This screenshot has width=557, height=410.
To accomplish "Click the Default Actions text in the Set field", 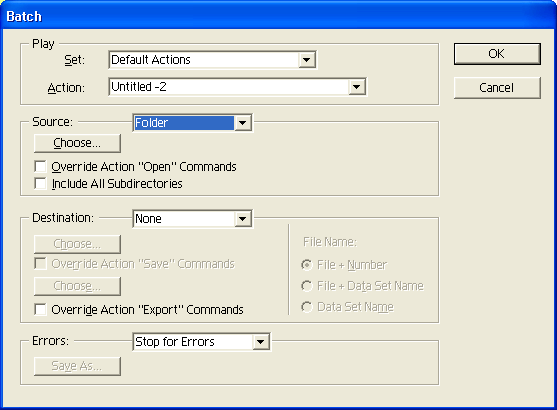I will tap(151, 60).
